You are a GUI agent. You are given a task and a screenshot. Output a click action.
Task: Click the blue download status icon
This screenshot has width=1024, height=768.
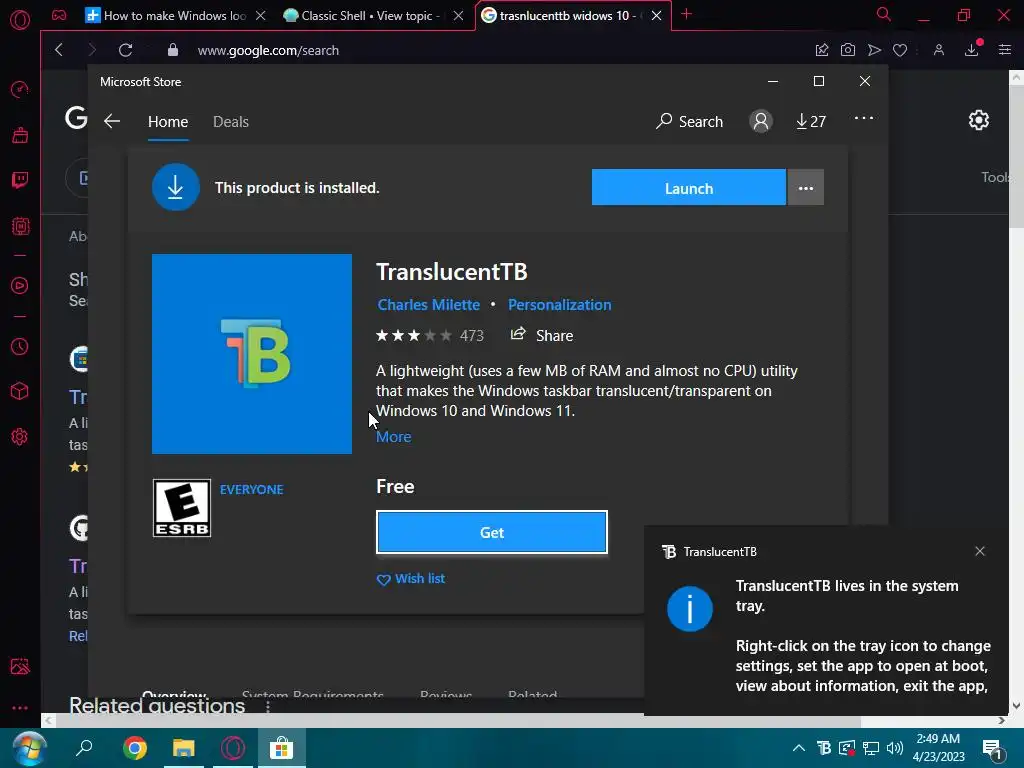pyautogui.click(x=176, y=187)
